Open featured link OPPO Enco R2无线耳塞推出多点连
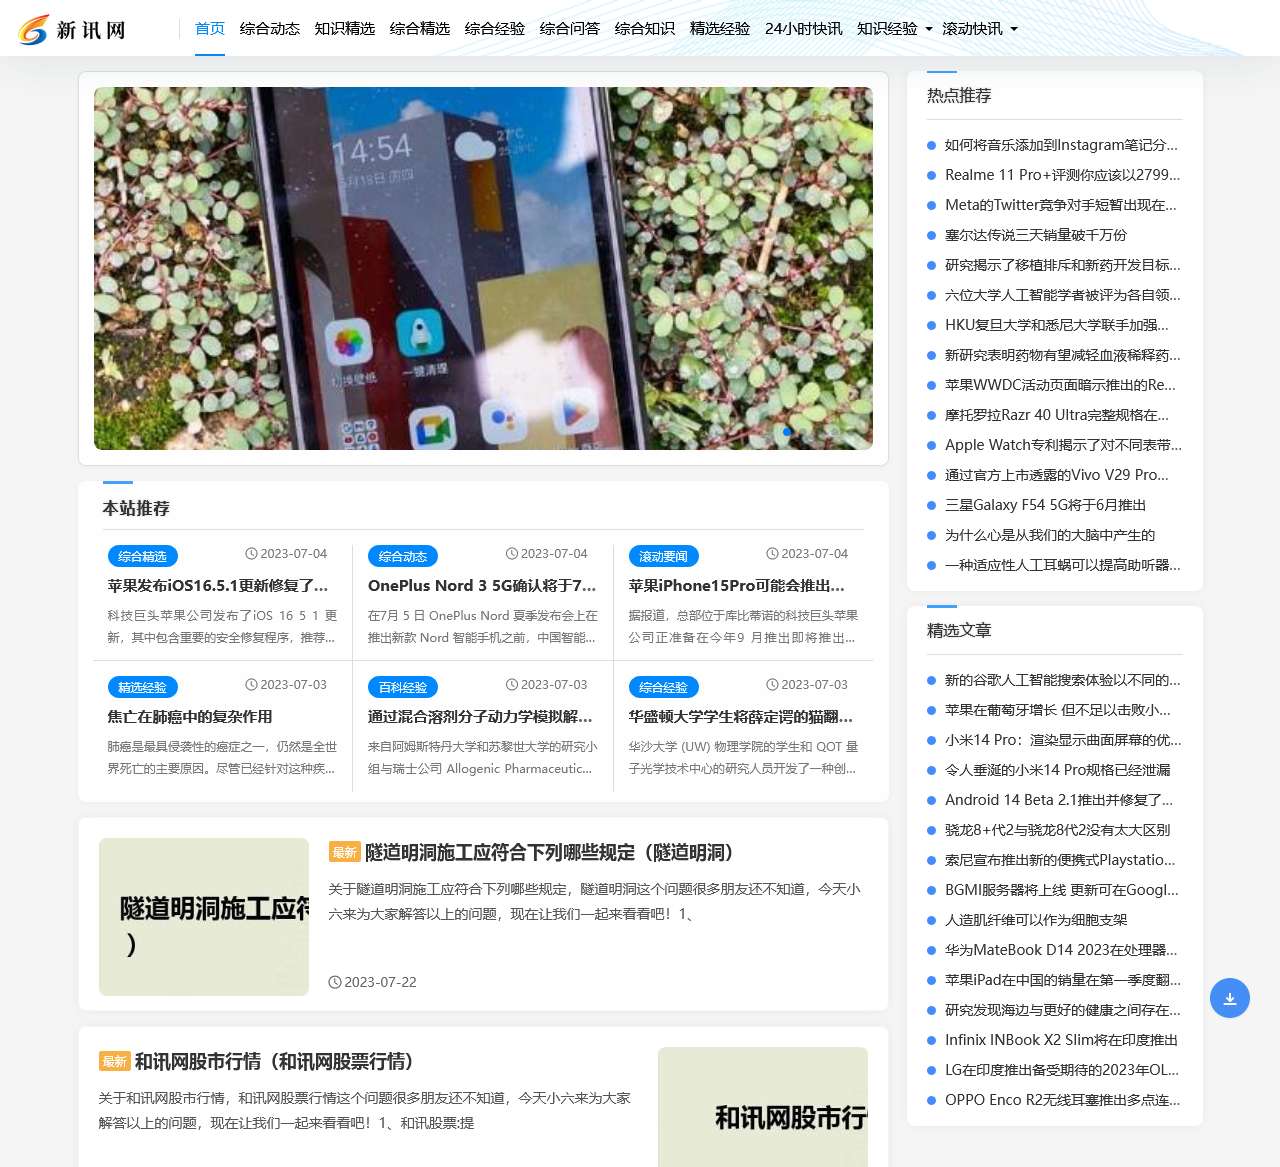The image size is (1280, 1167). 1062,1100
